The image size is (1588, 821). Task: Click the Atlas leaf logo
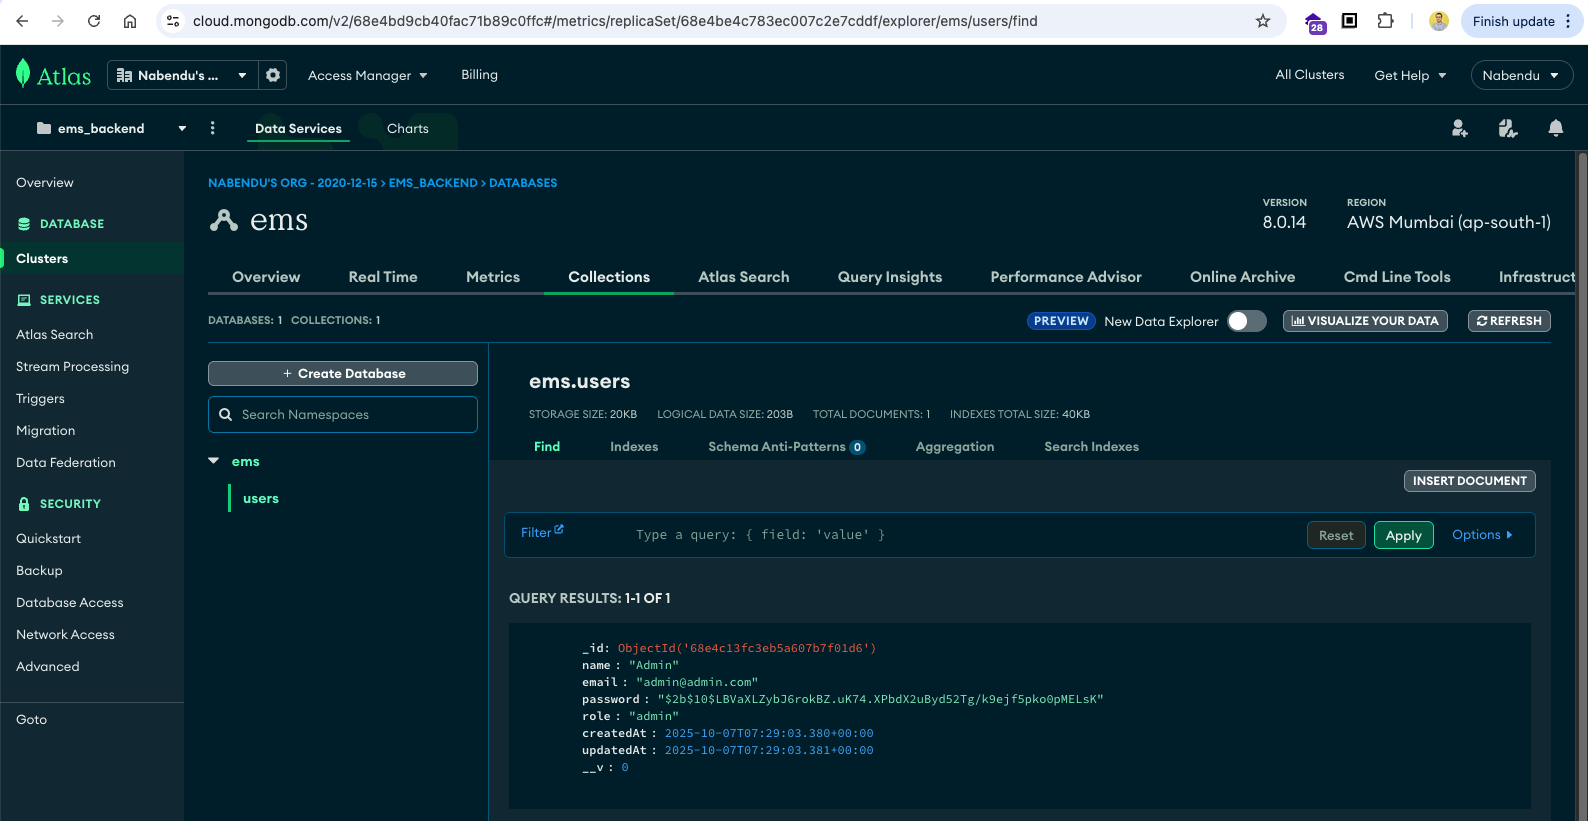click(x=23, y=73)
